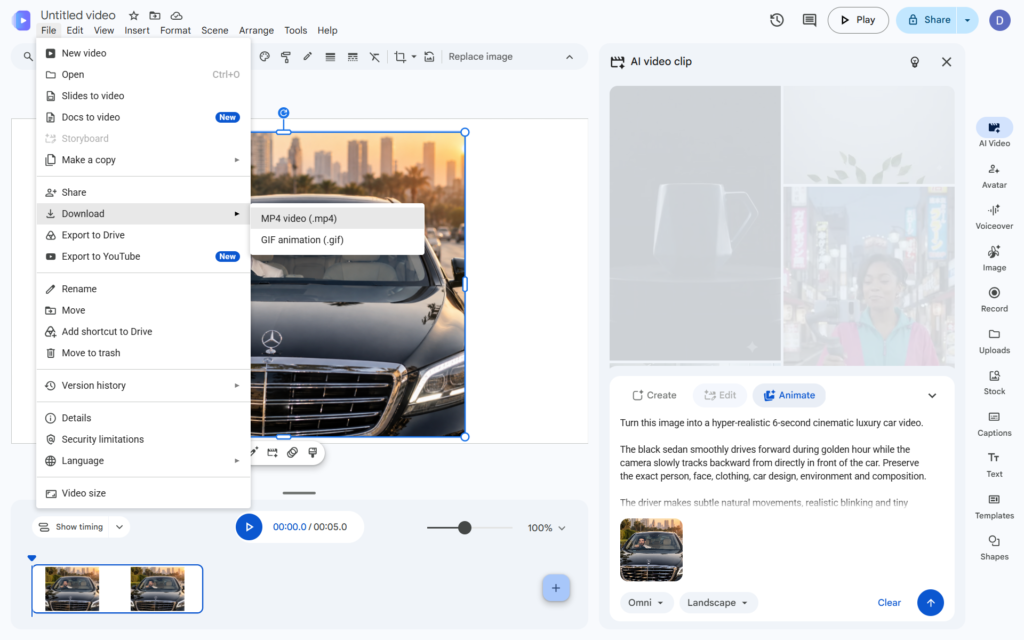
Task: Expand the Language submenu
Action: [144, 460]
